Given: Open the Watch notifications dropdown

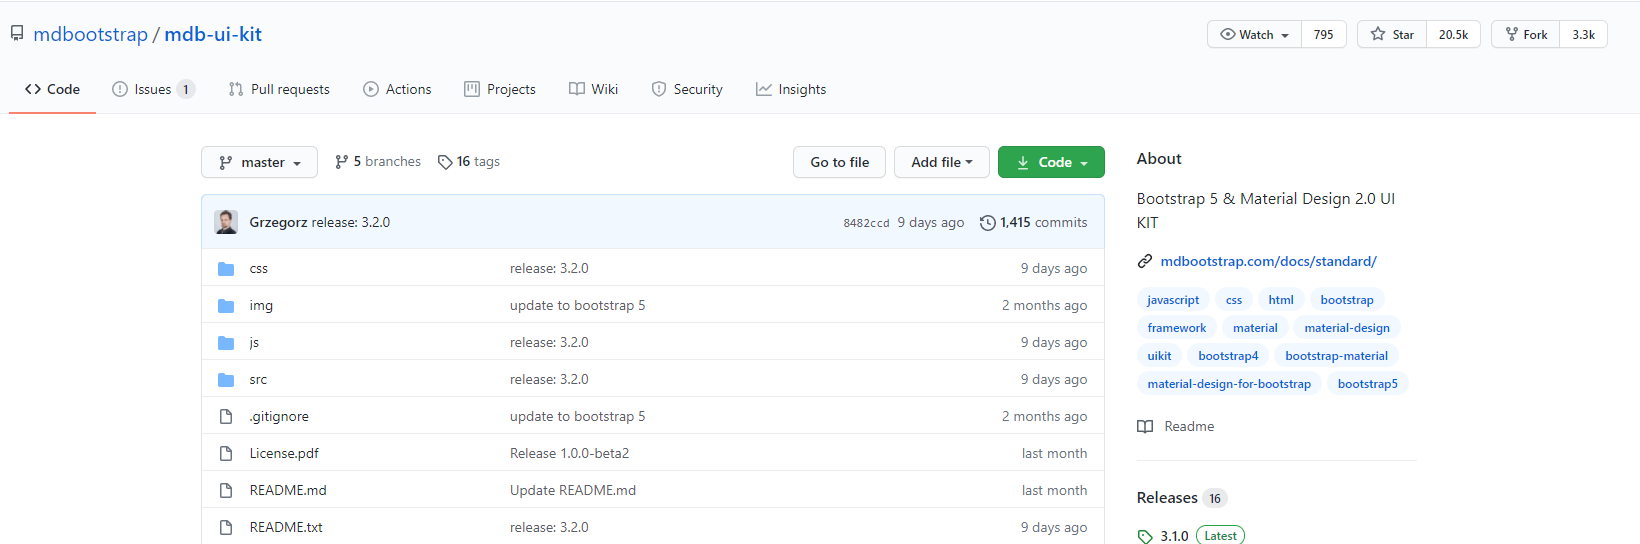Looking at the screenshot, I should click(x=1254, y=34).
